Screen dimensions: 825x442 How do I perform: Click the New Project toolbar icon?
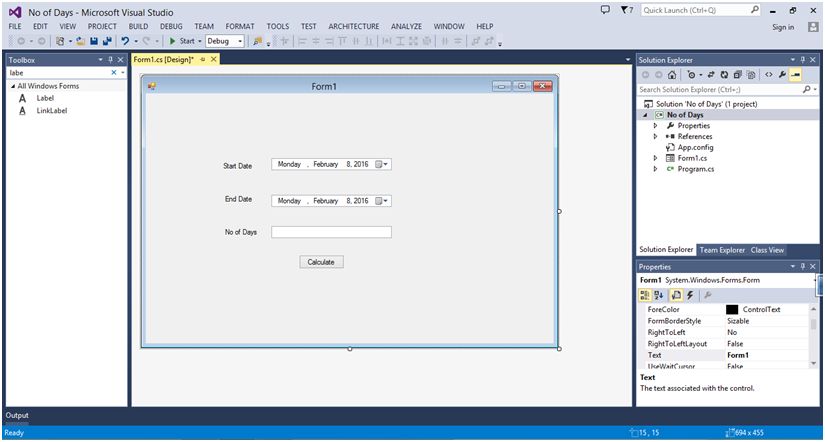(x=60, y=41)
